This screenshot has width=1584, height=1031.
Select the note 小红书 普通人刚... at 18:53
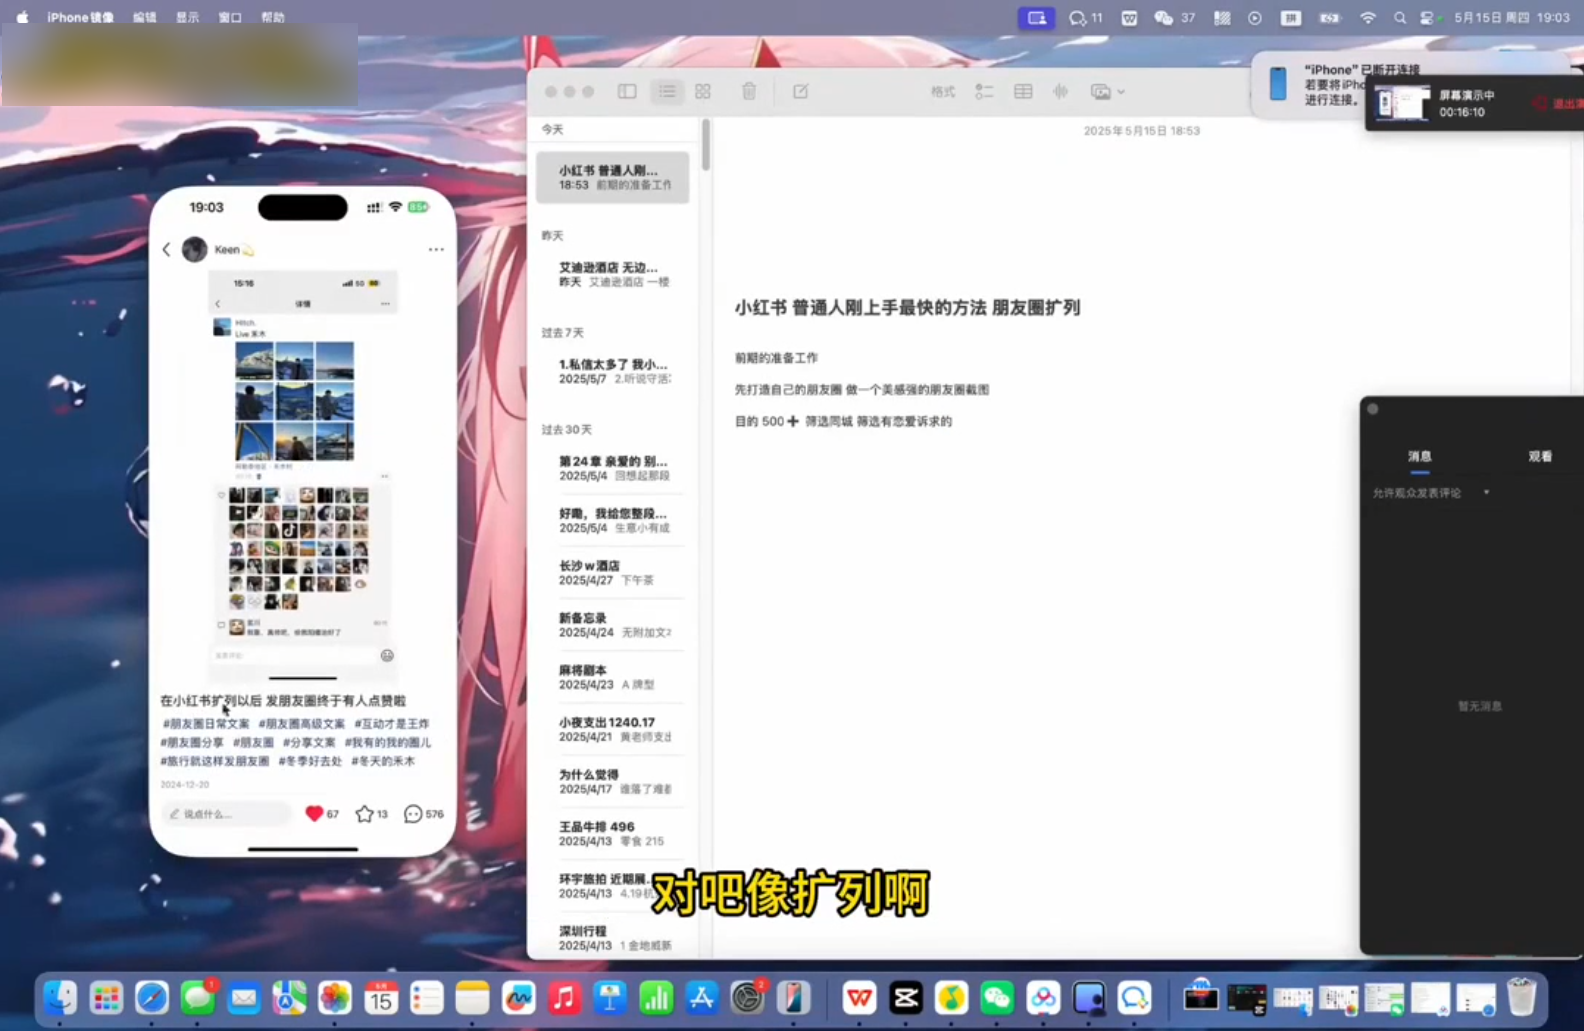coord(613,177)
